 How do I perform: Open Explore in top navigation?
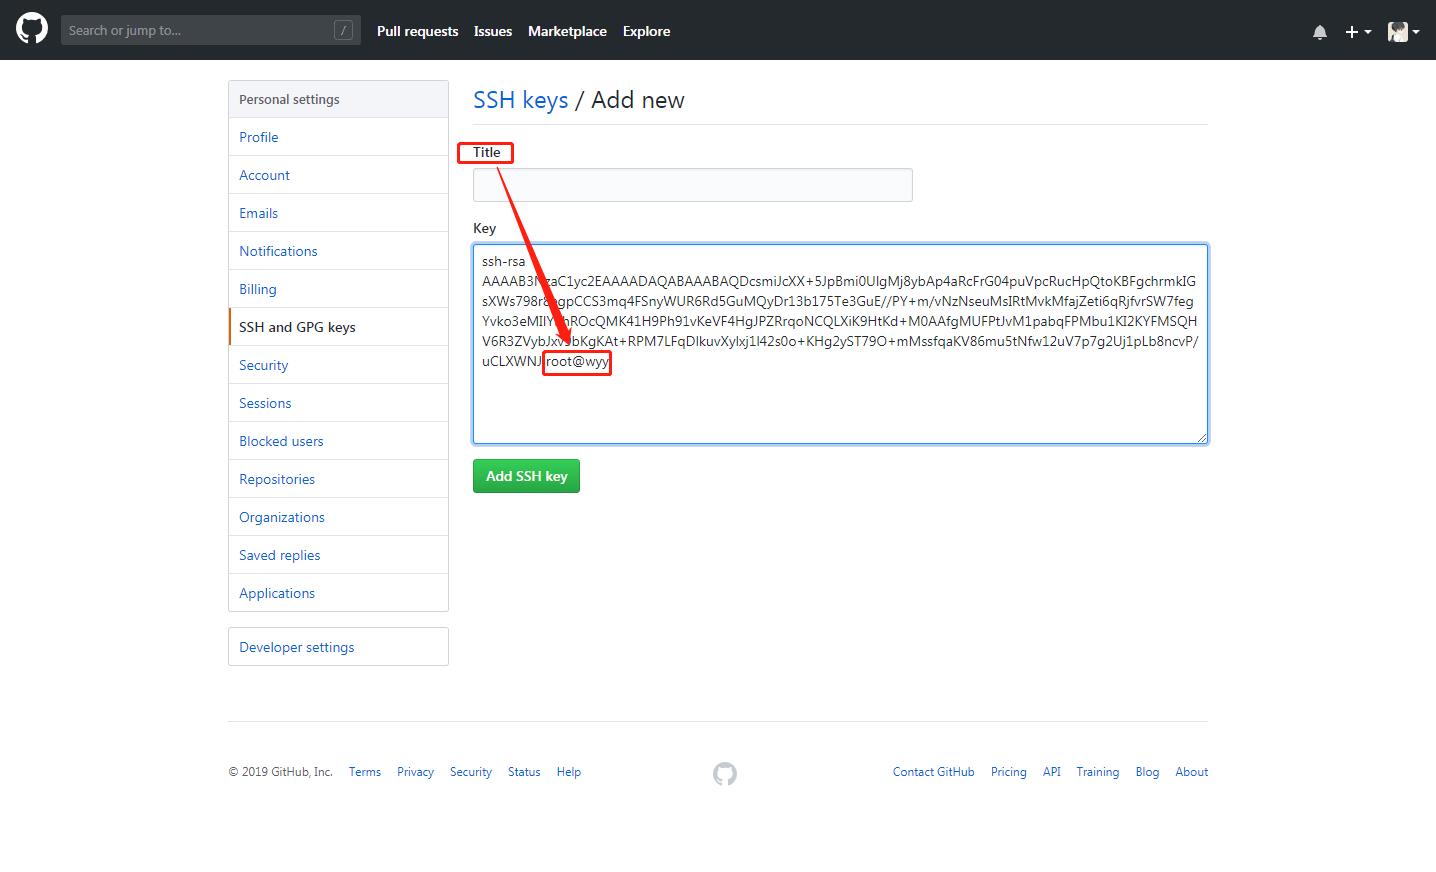coord(646,31)
